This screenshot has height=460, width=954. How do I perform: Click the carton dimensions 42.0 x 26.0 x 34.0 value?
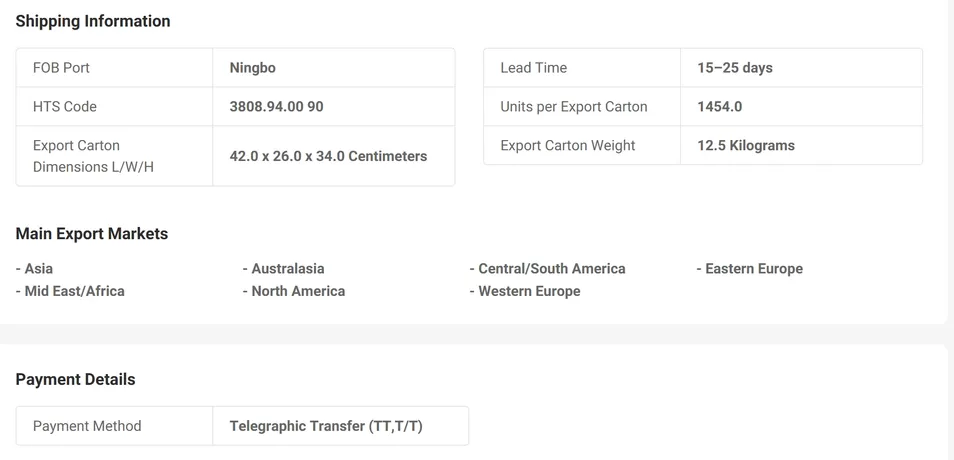[x=328, y=156]
